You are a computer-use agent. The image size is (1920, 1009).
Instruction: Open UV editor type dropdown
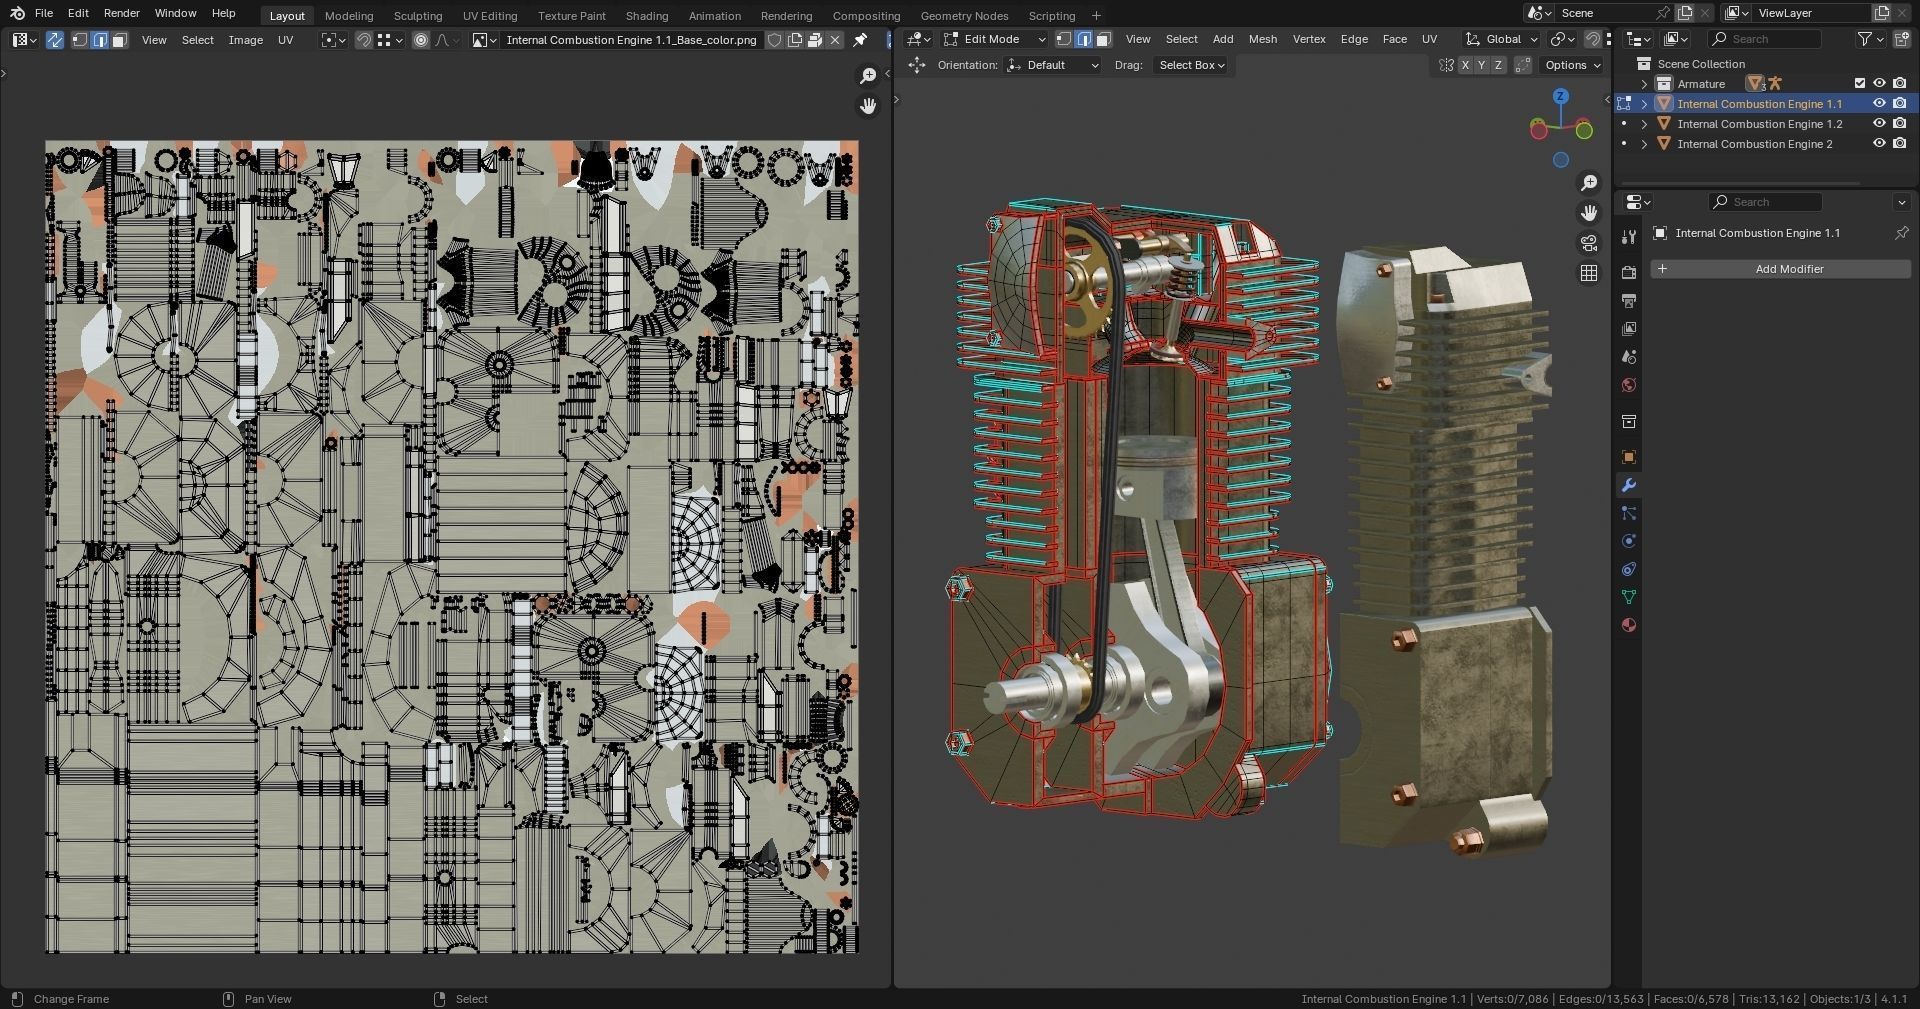(24, 40)
